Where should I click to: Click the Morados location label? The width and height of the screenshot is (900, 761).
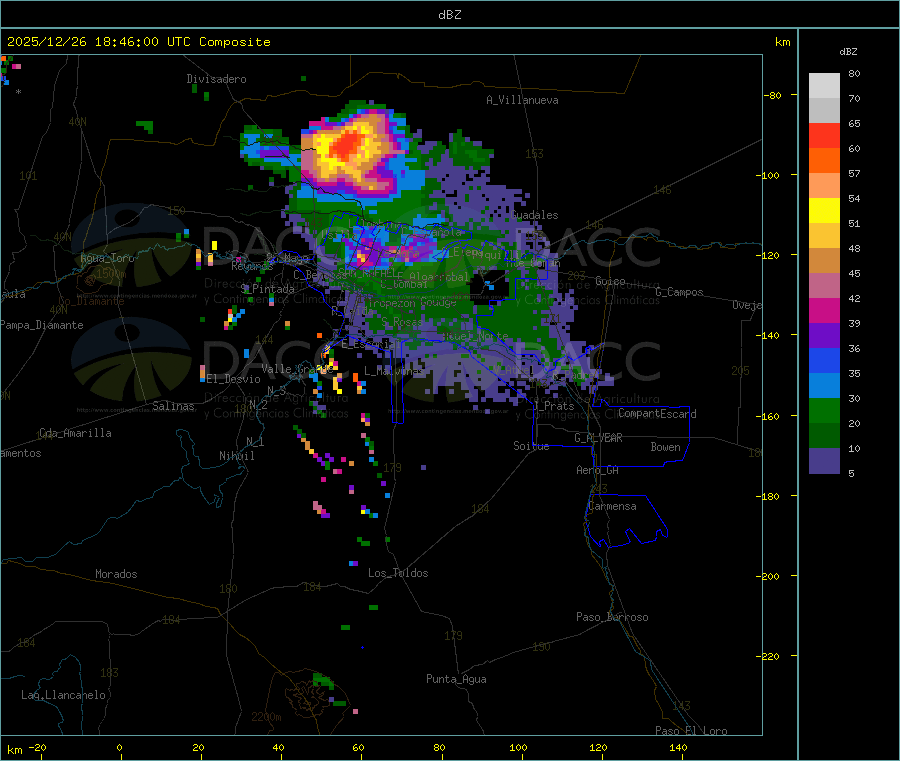(x=116, y=574)
